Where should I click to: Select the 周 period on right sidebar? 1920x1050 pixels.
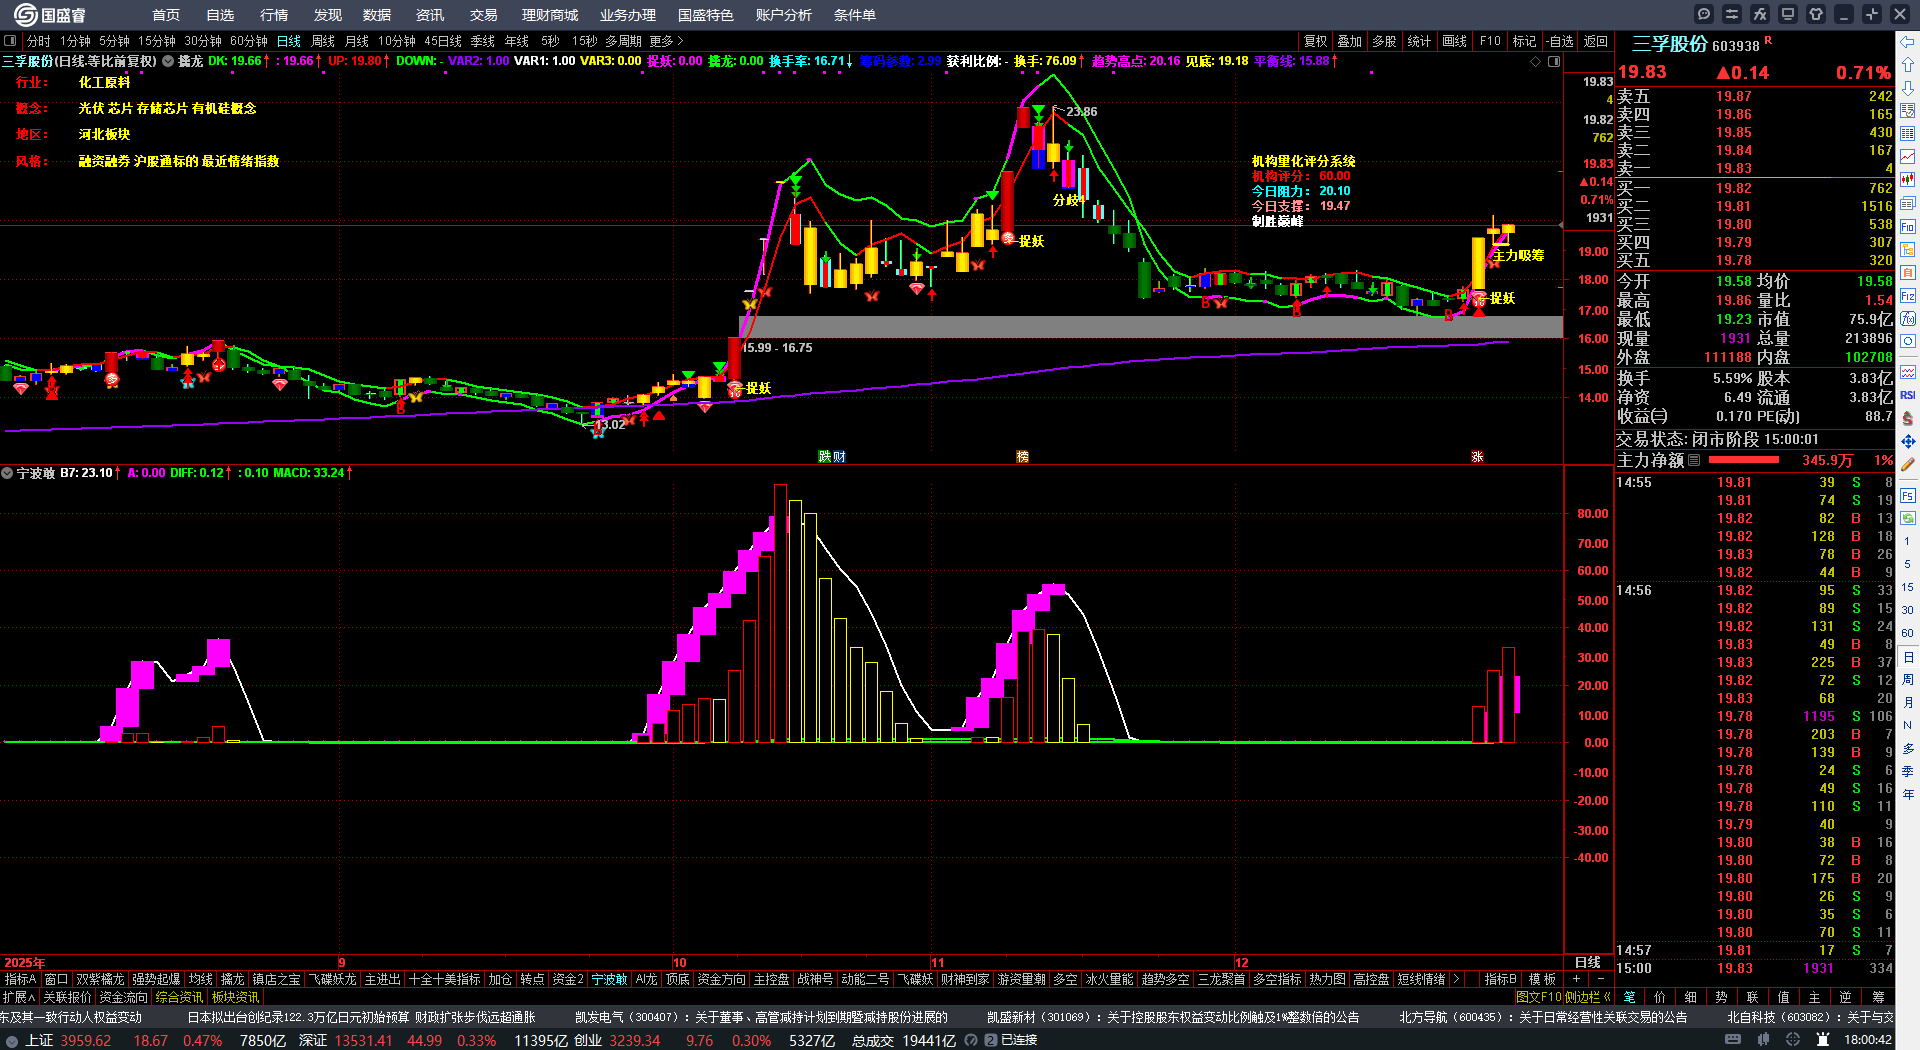(1908, 680)
